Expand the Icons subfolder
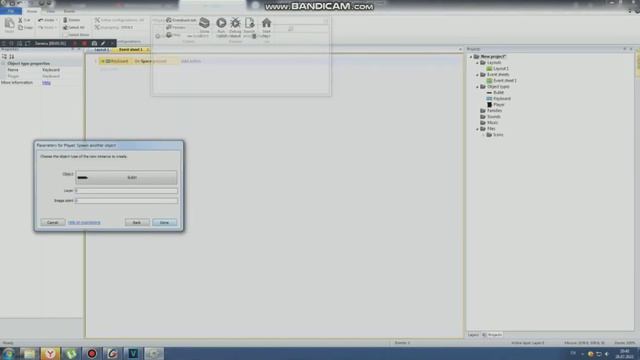The image size is (640, 360). (483, 135)
